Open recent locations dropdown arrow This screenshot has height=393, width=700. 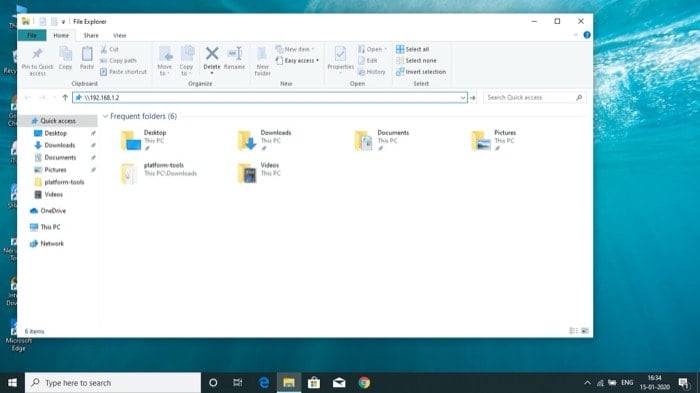click(54, 97)
